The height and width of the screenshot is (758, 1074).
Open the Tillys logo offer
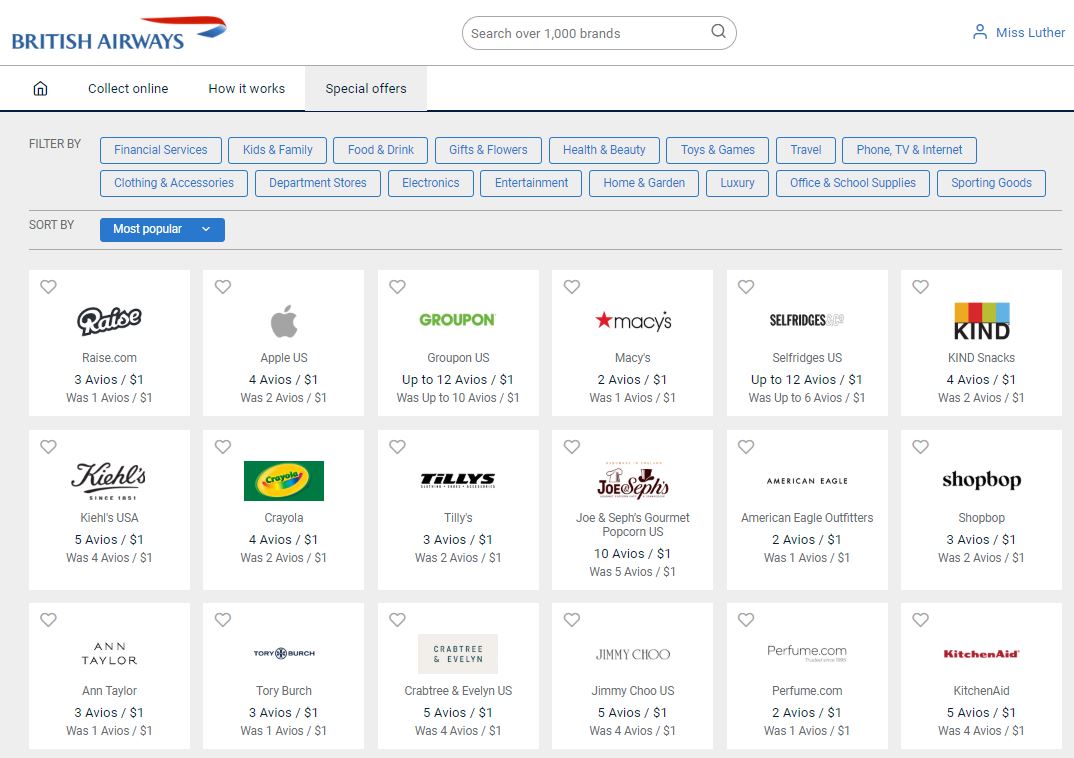tap(458, 480)
